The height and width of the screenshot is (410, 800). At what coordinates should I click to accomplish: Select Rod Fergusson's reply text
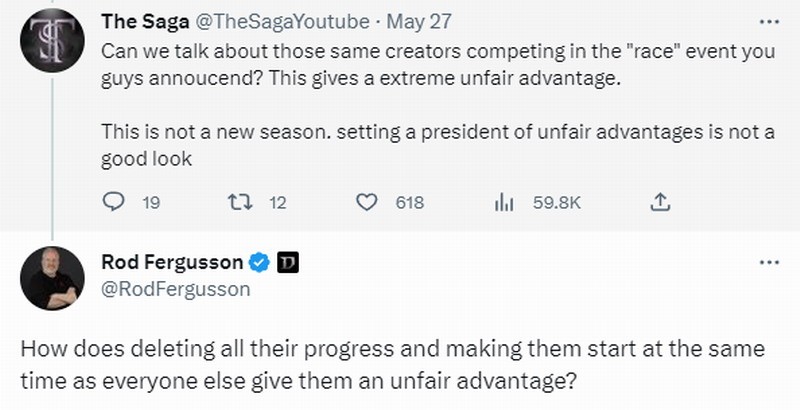(x=393, y=365)
